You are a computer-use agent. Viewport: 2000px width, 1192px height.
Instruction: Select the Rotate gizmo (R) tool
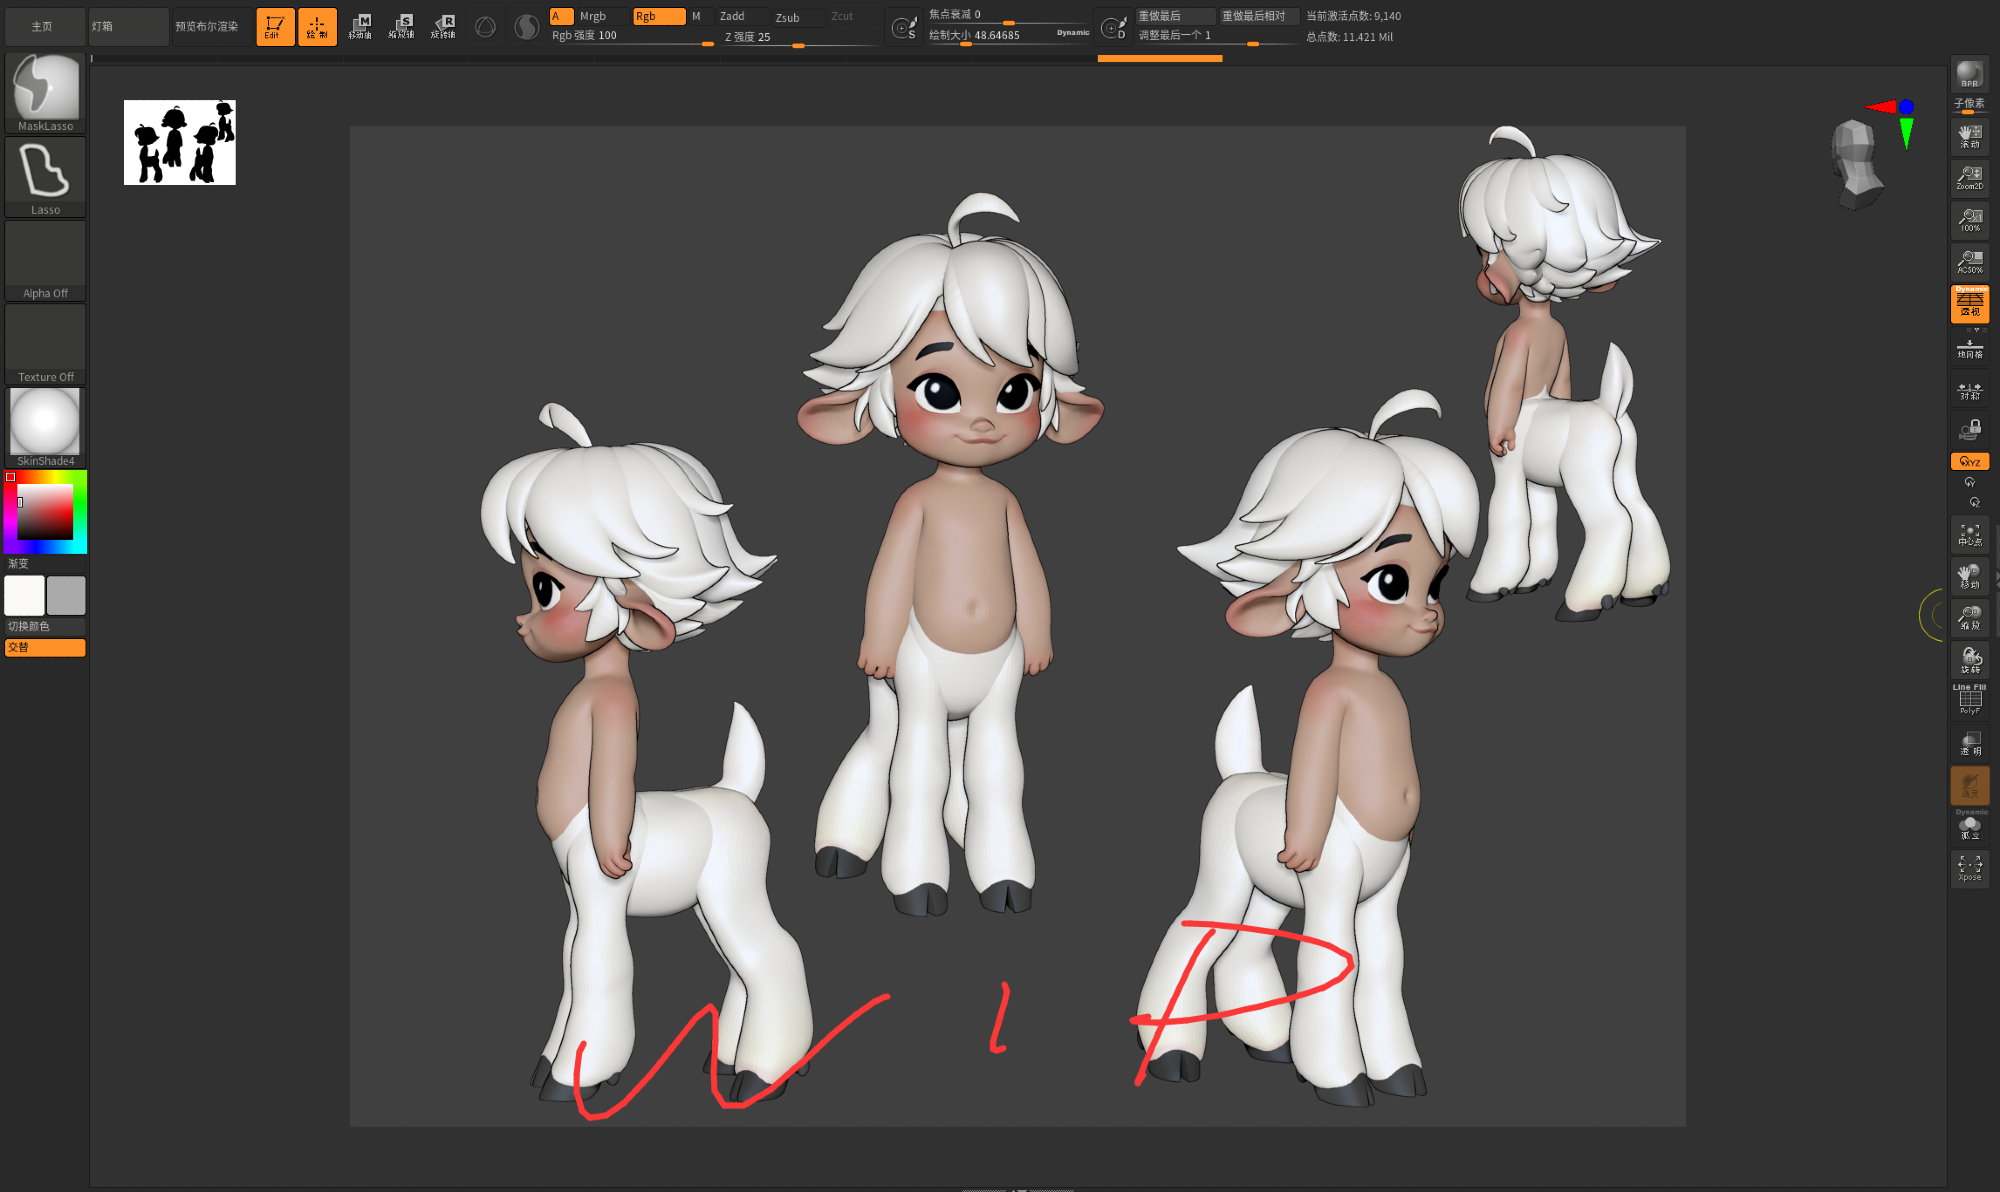pos(443,27)
